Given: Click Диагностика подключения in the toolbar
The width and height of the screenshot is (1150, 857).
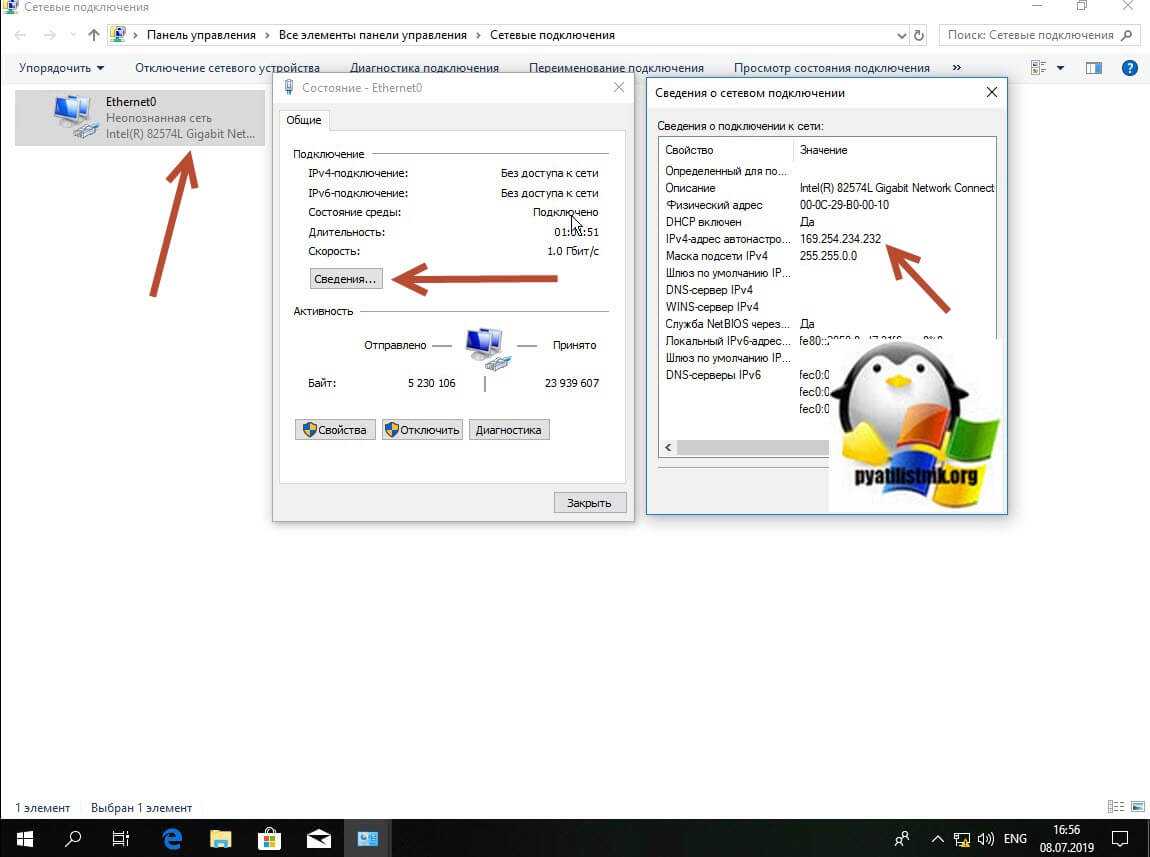Looking at the screenshot, I should [424, 68].
